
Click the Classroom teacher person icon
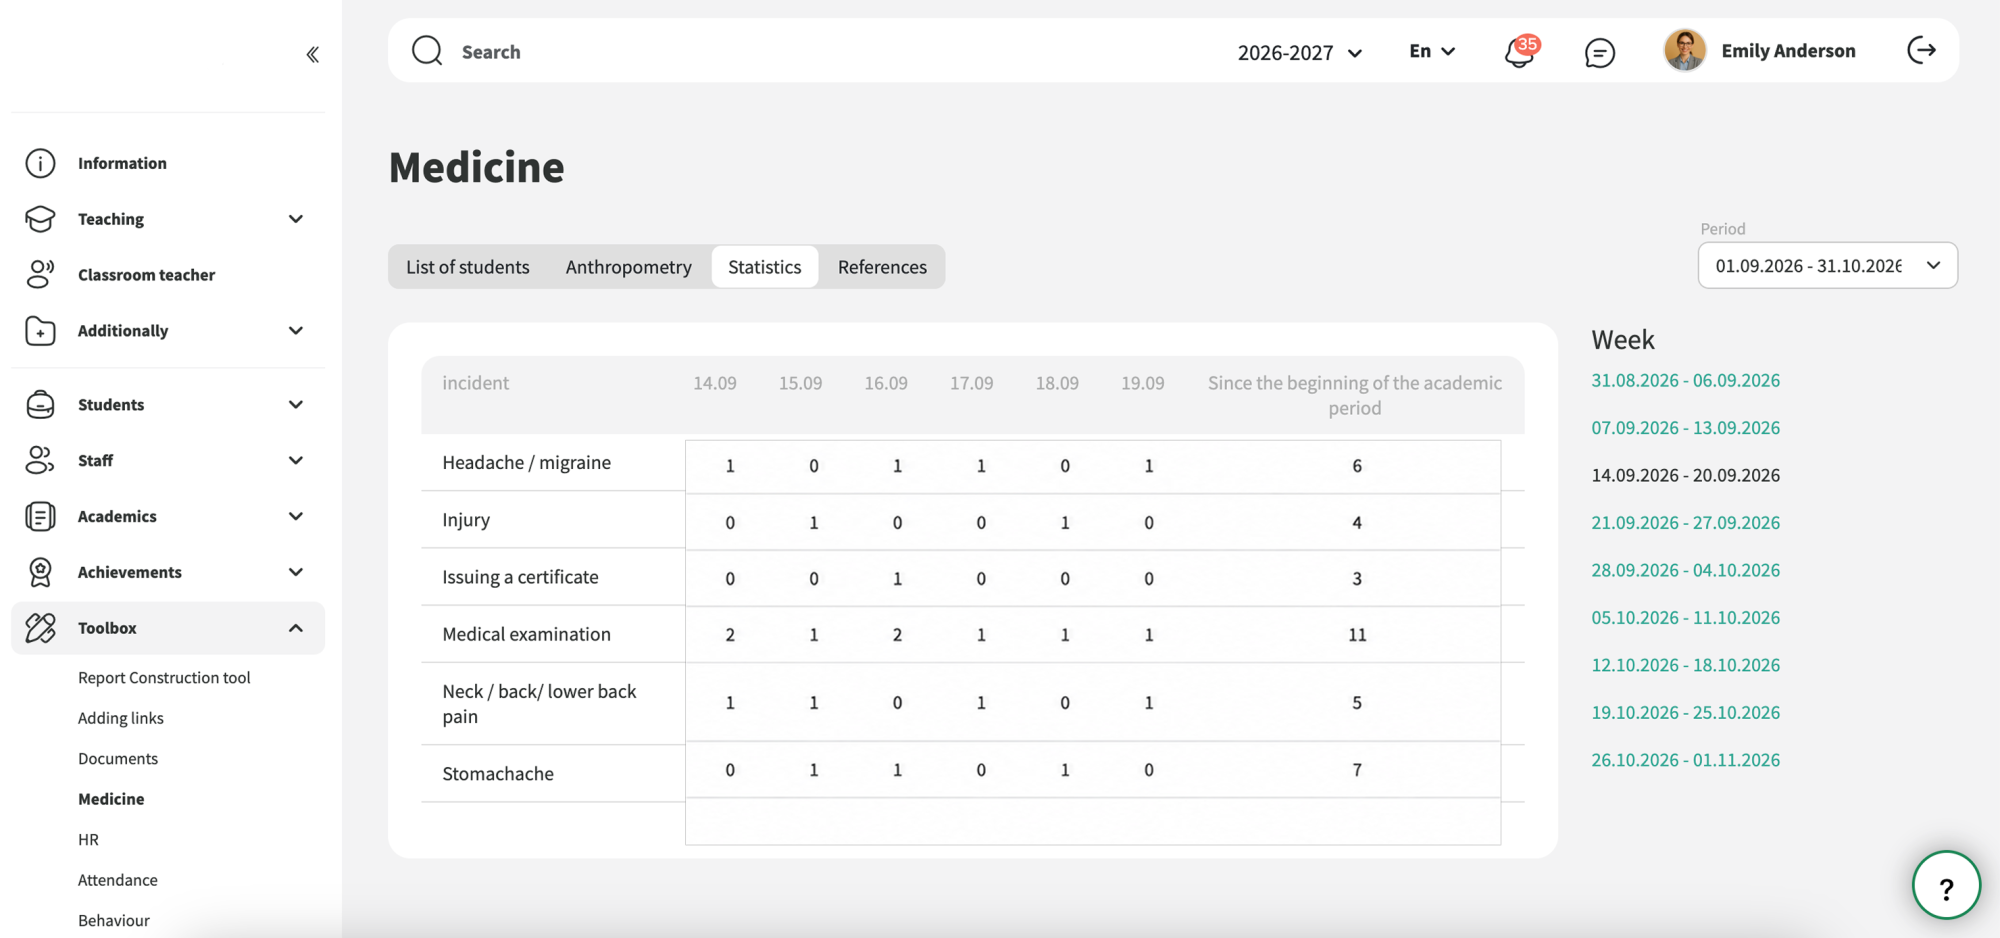pos(40,275)
